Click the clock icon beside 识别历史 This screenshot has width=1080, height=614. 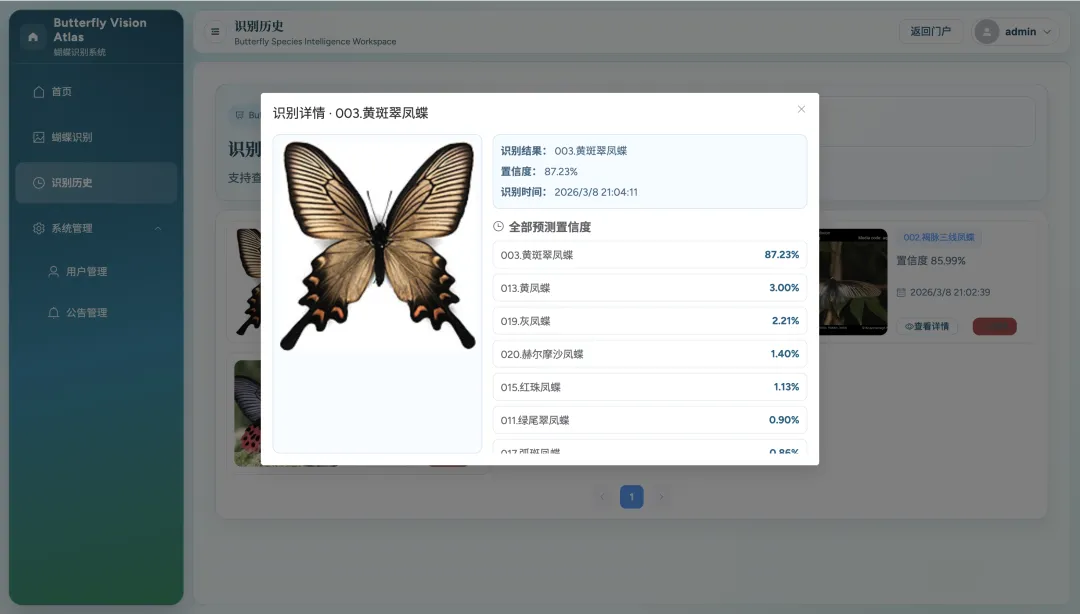click(x=39, y=183)
